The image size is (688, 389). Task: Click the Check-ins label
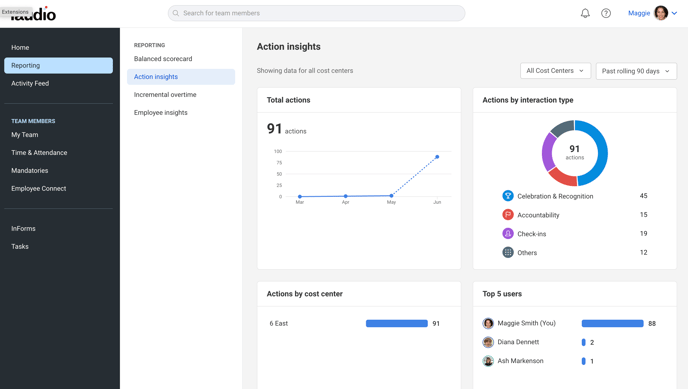coord(532,234)
